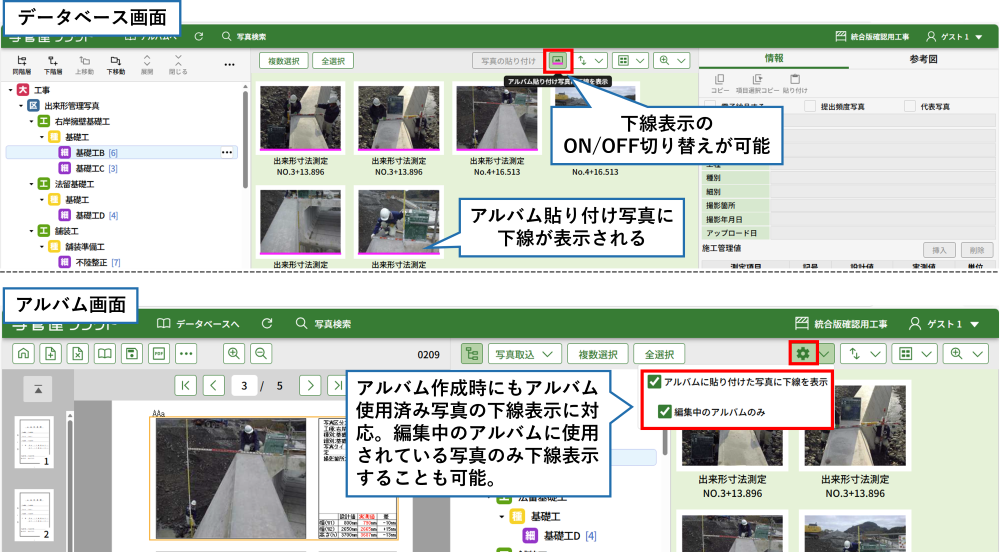1000x552 pixels.
Task: Uncheck the 編集中のアルバムのみ checkbox
Action: [x=665, y=411]
